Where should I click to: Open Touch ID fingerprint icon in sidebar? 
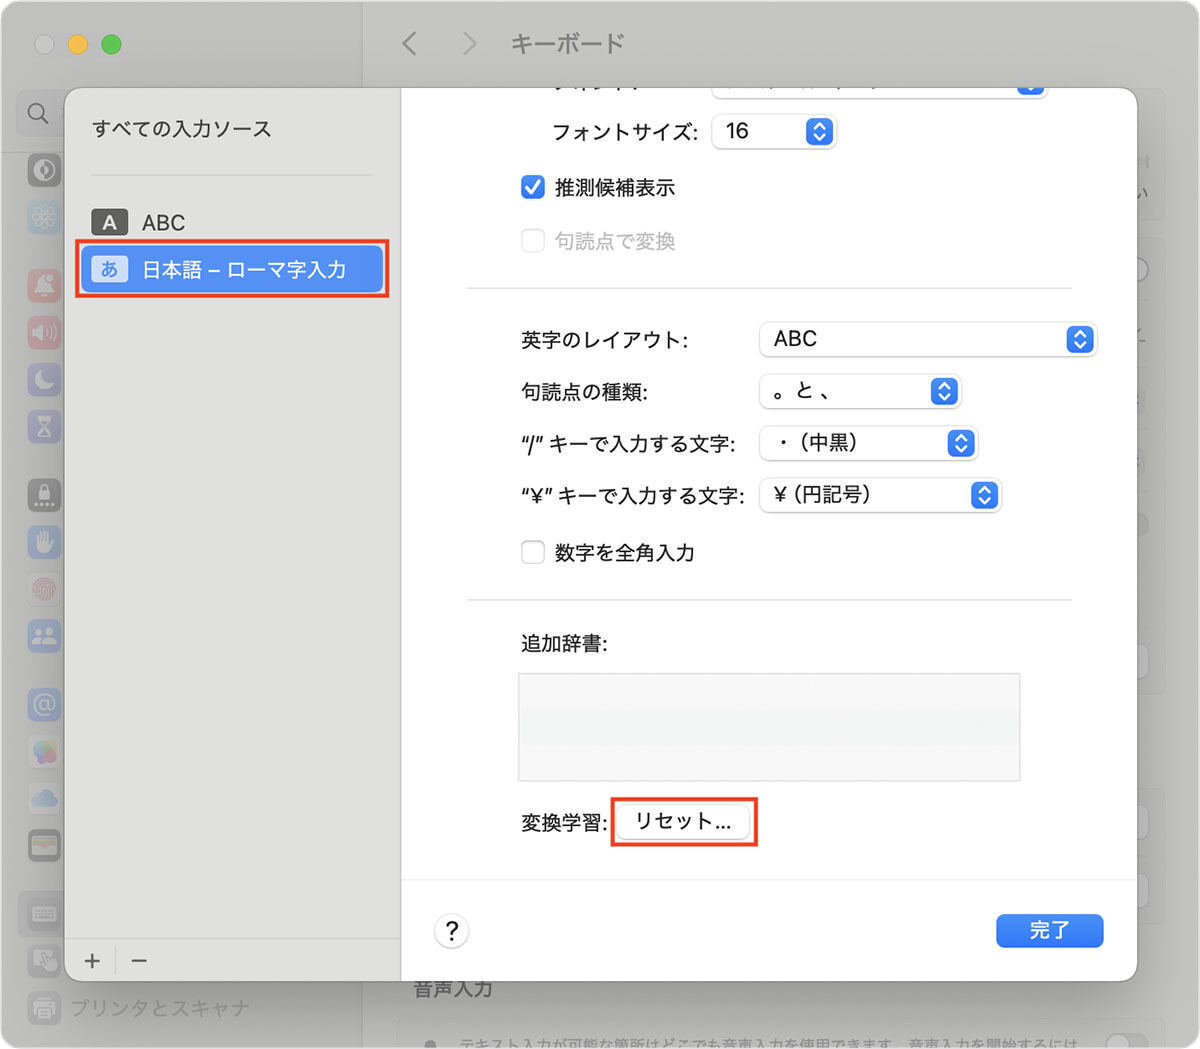(x=44, y=589)
